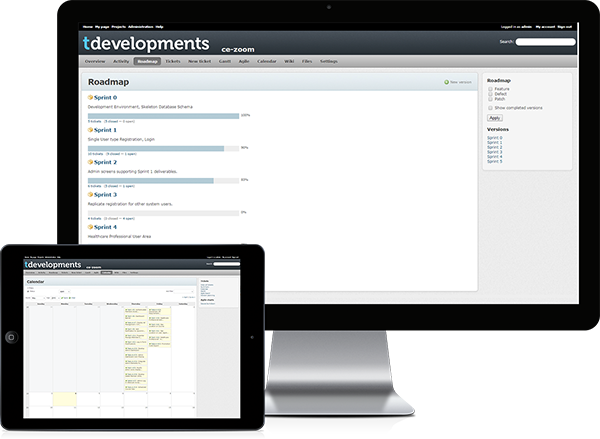The height and width of the screenshot is (439, 600).
Task: Click the Sign out link
Action: point(564,27)
